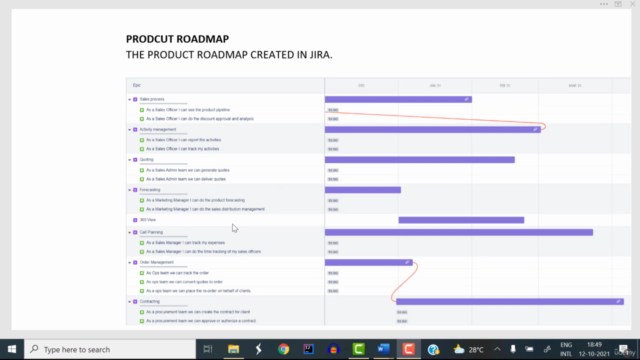The image size is (640, 360).
Task: Open the green Camtasia icon in taskbar
Action: pyautogui.click(x=358, y=349)
